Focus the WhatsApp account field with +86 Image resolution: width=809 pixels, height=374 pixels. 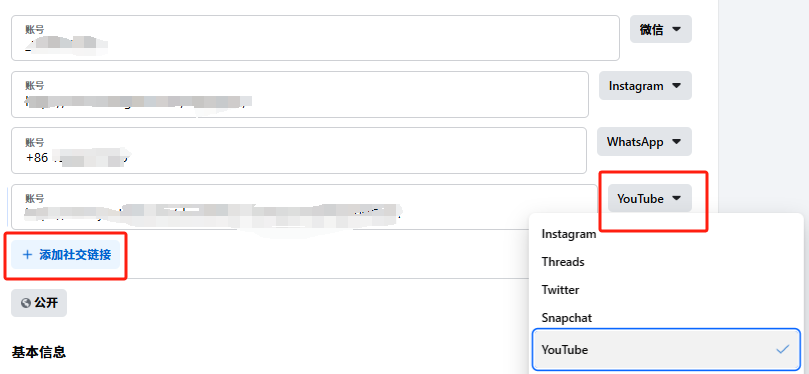tap(299, 151)
